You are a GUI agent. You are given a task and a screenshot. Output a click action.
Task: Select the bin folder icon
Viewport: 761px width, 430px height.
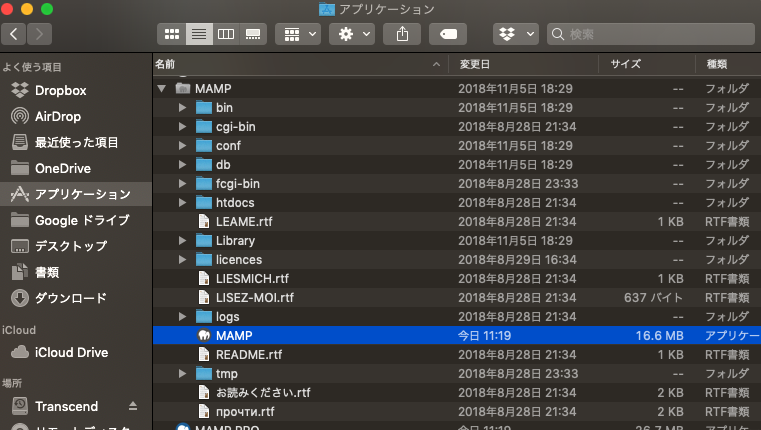(204, 107)
